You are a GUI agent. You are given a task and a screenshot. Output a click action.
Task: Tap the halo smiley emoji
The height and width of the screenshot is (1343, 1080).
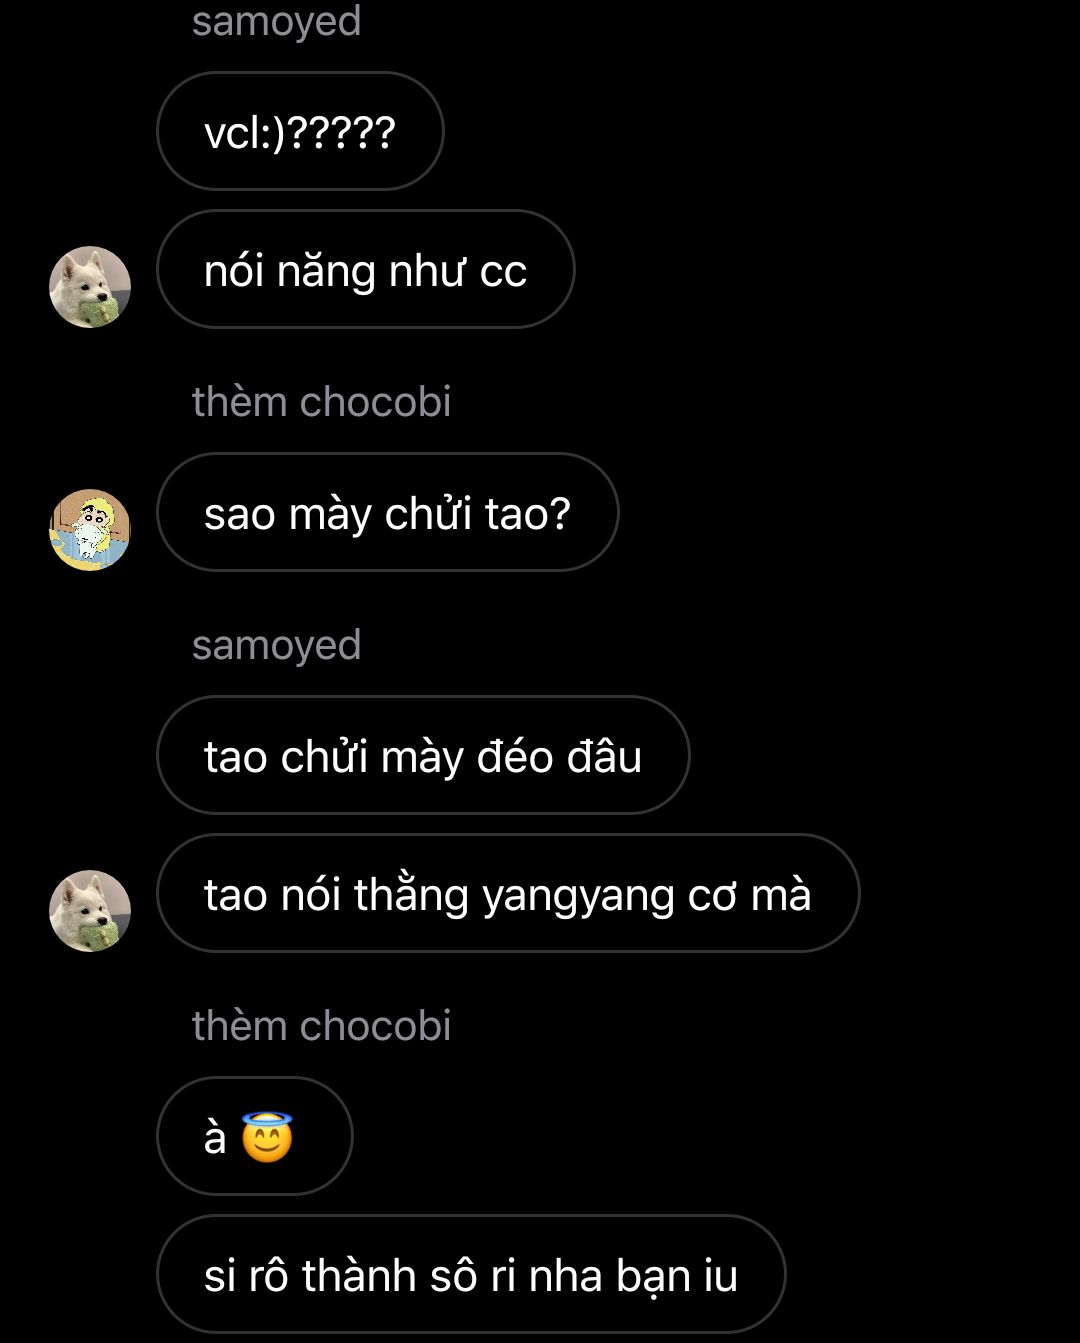267,1137
